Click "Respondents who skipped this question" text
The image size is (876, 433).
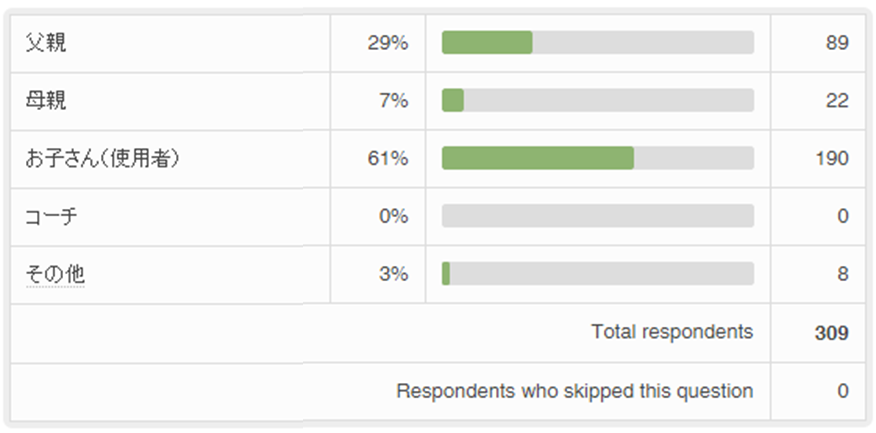[574, 391]
